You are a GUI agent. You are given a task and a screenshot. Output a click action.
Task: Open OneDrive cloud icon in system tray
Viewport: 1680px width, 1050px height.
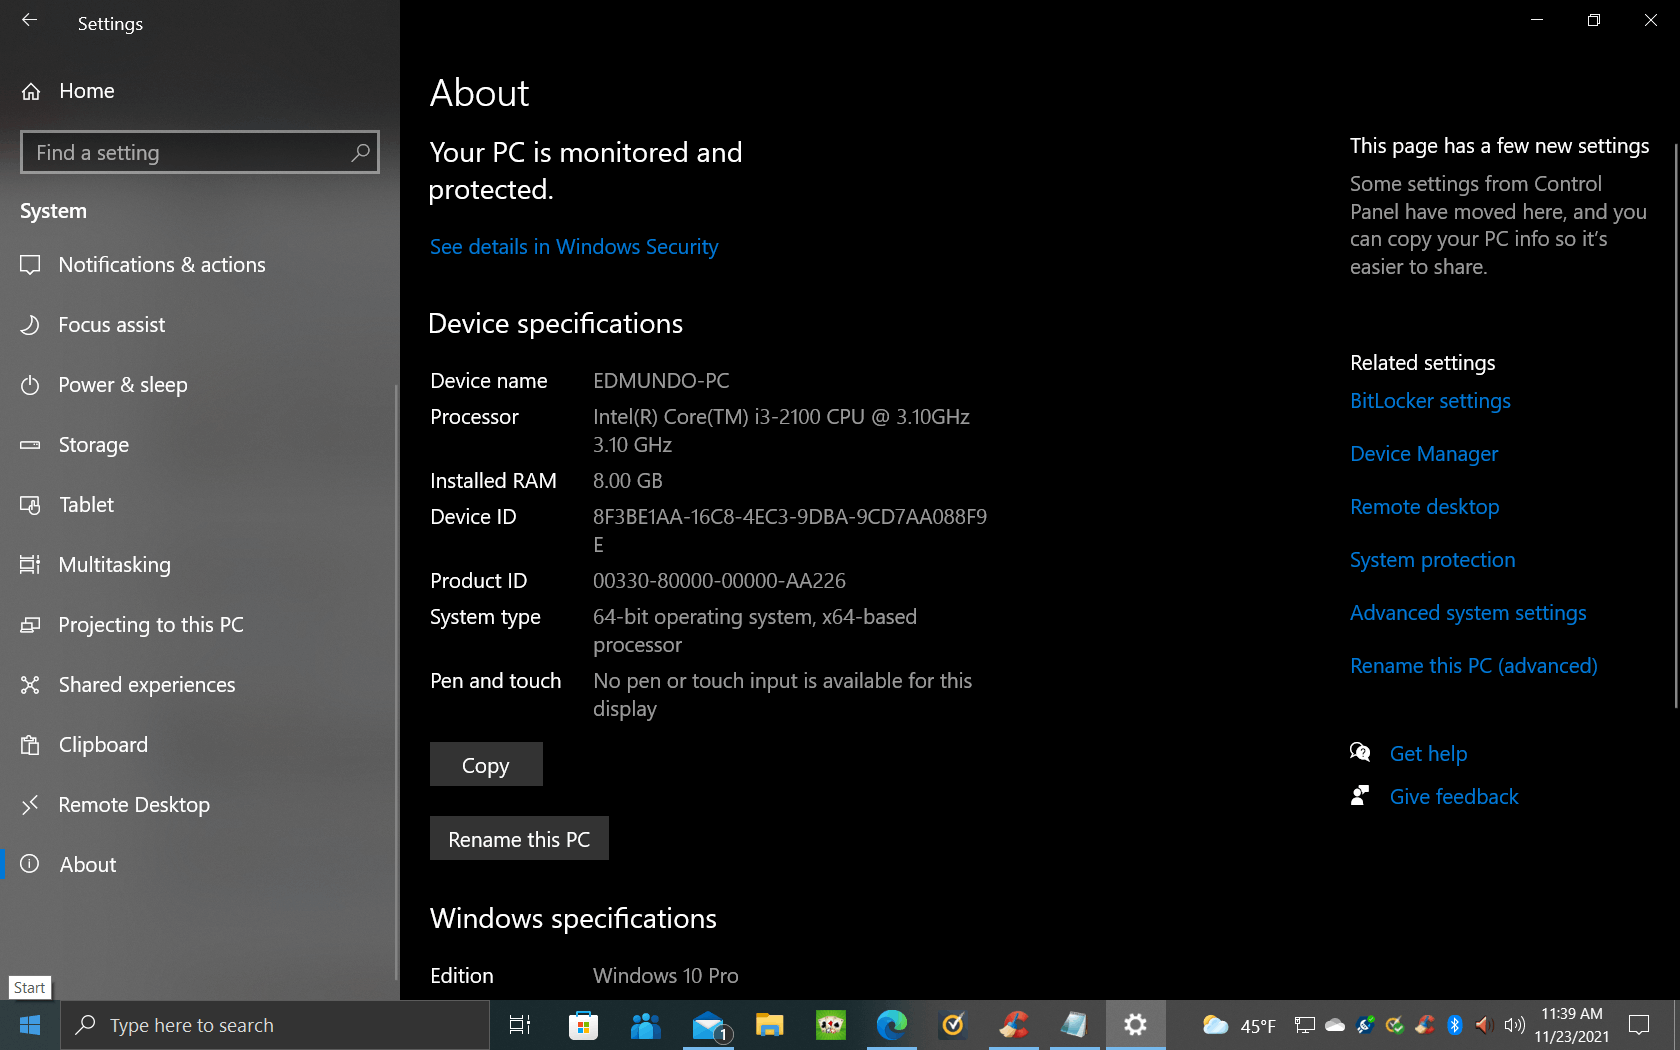pos(1335,1025)
